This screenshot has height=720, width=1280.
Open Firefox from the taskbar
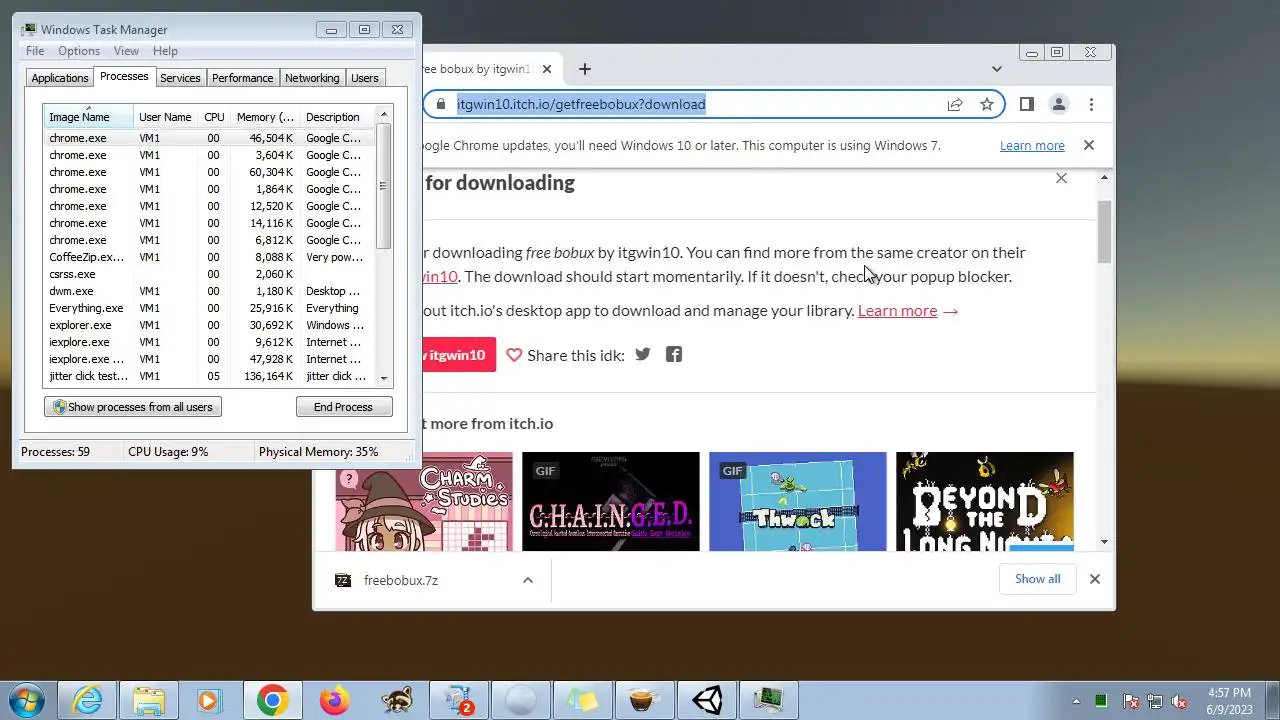tap(334, 700)
